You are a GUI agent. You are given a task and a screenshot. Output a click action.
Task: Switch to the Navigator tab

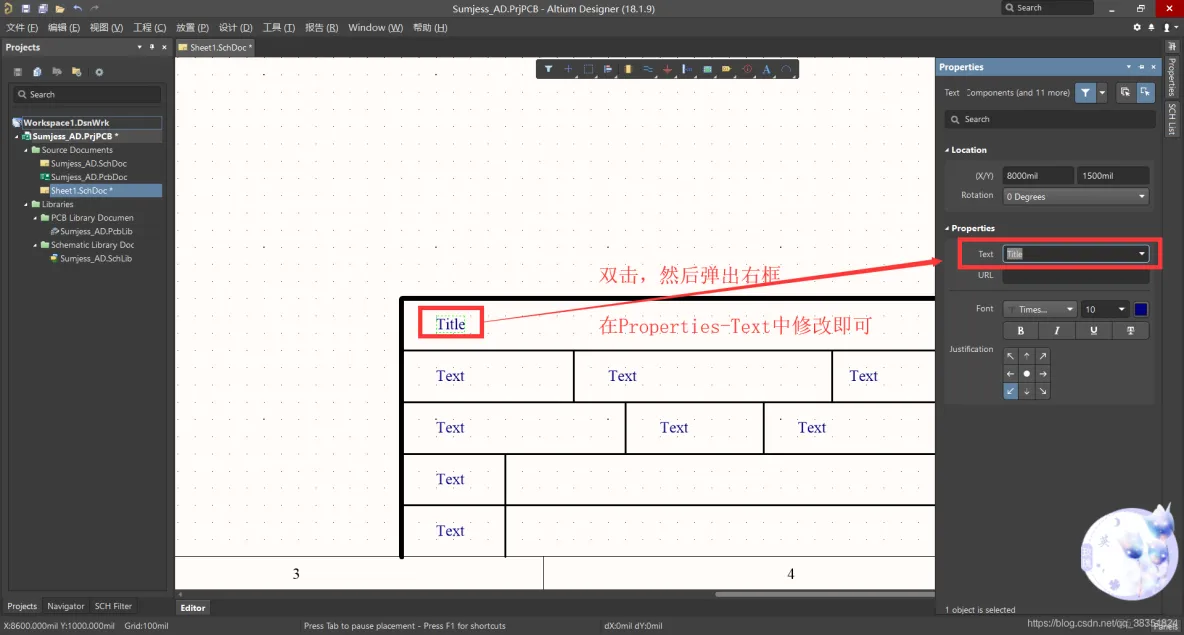pos(66,606)
